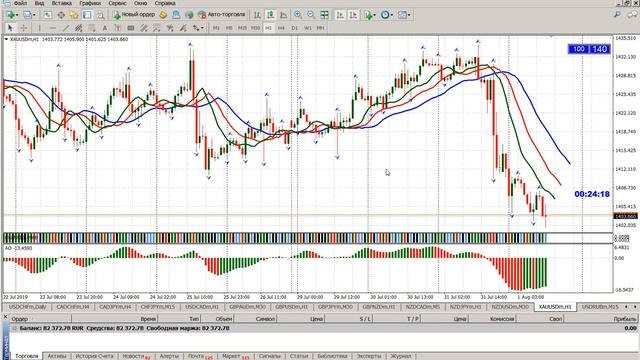The image size is (640, 360).
Task: Open the Графики menu
Action: tap(90, 3)
